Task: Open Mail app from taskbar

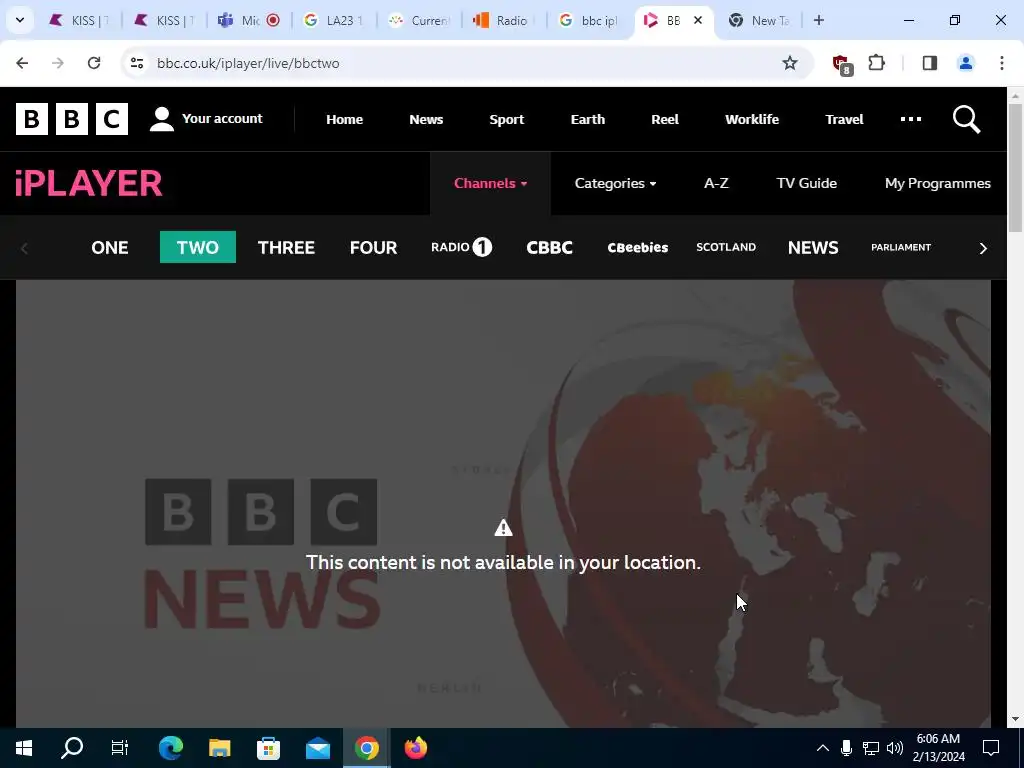Action: 317,748
